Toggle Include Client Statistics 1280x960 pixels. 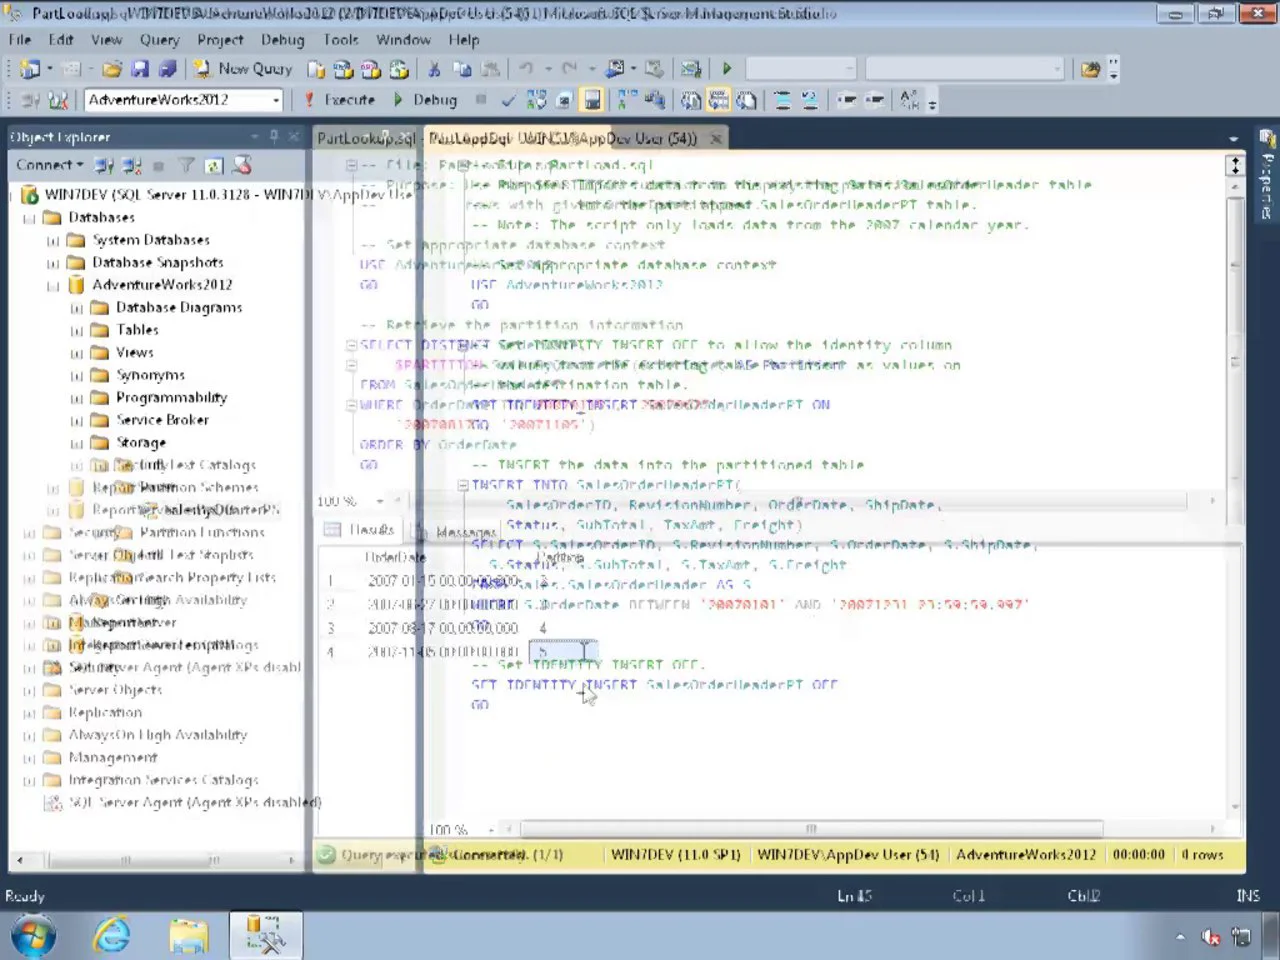pyautogui.click(x=655, y=100)
